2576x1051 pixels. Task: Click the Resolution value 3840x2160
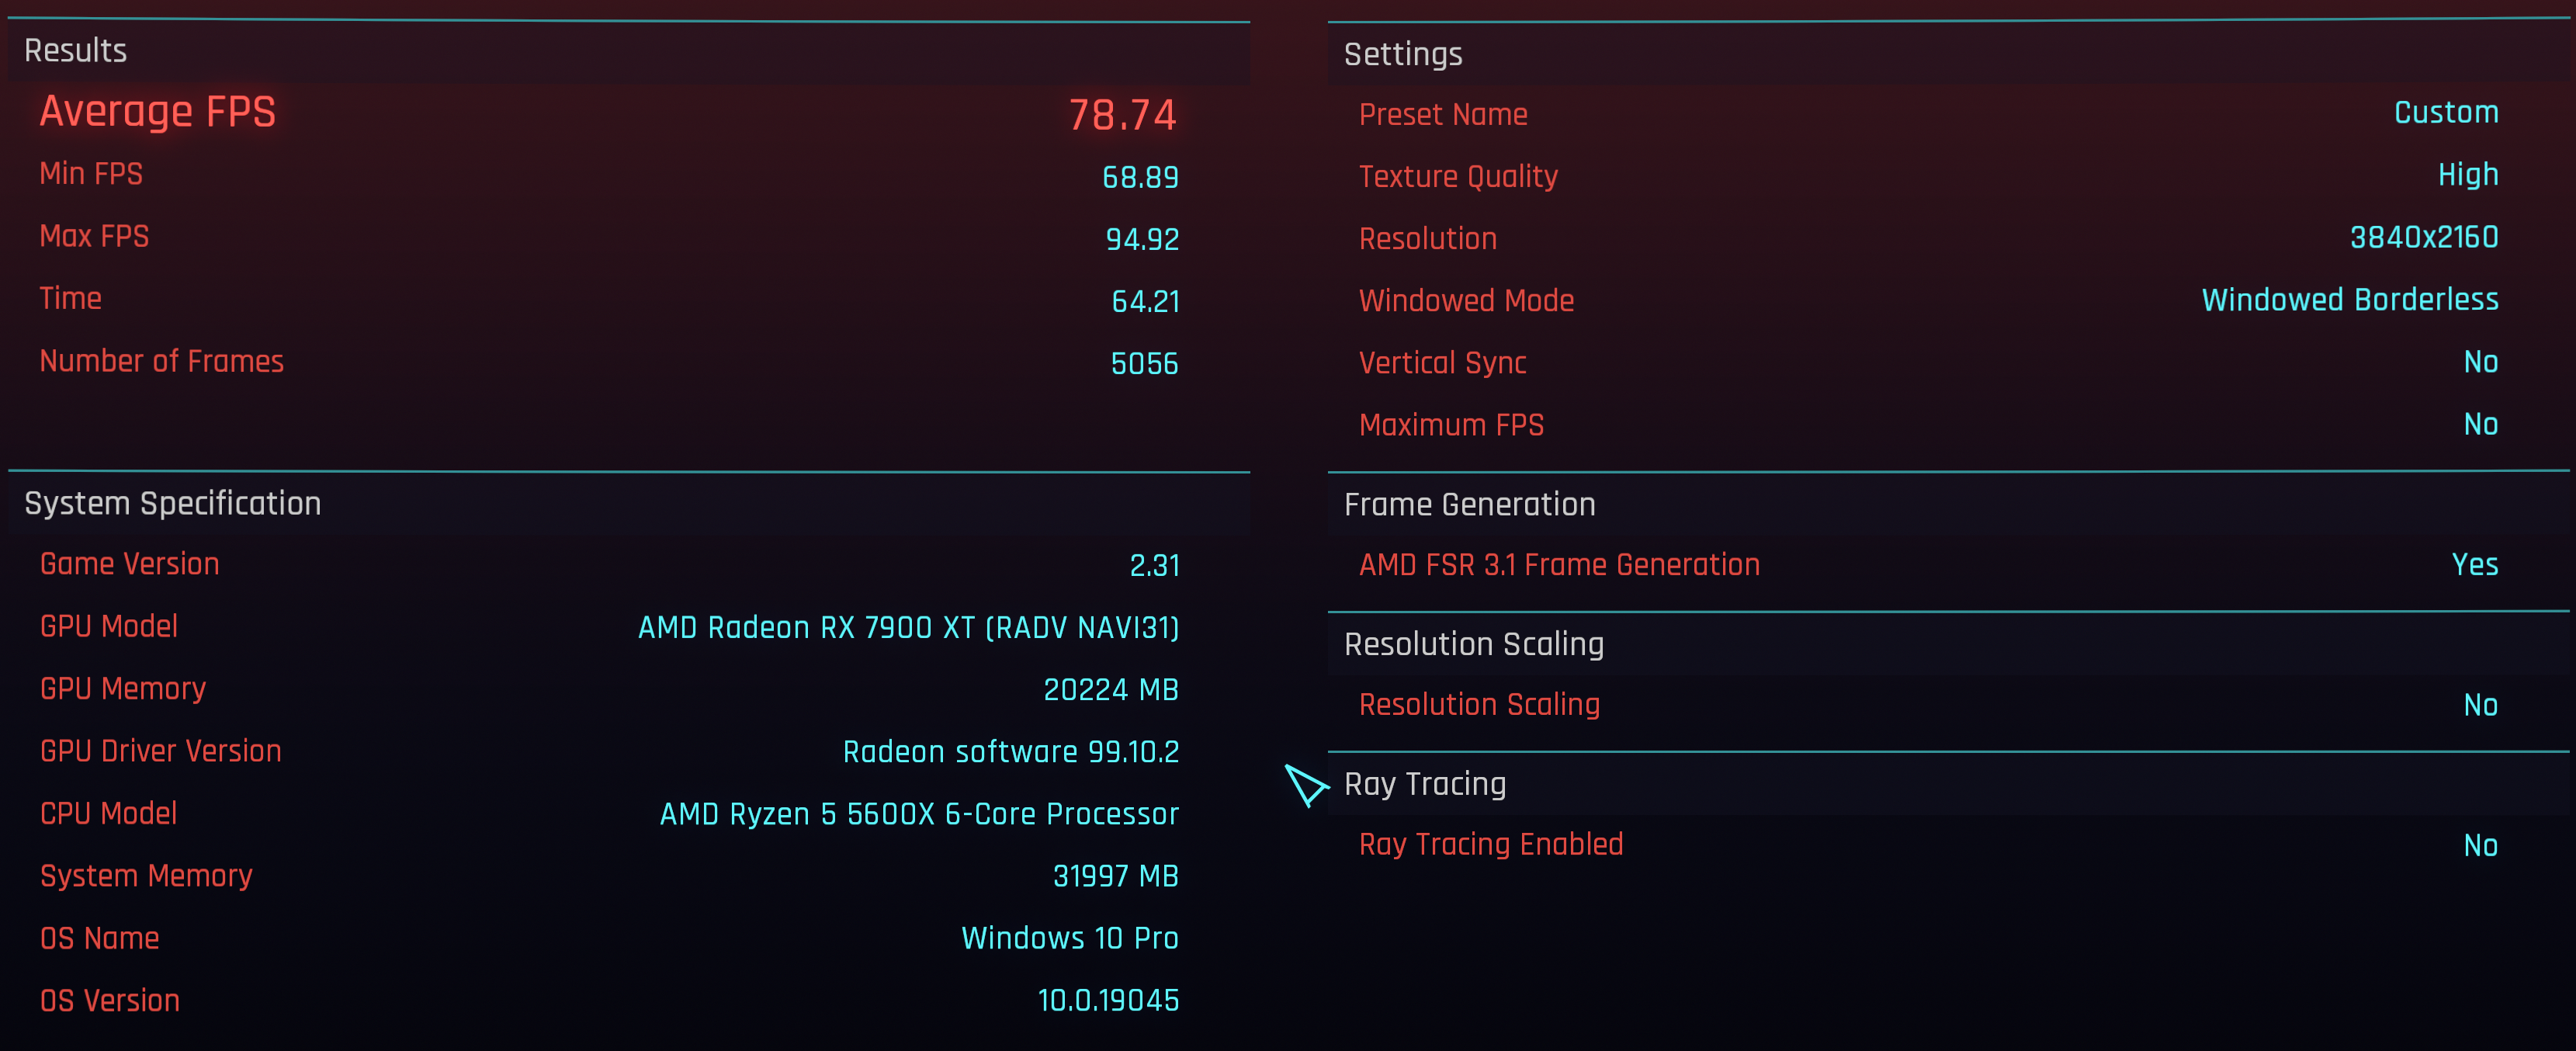pos(2423,238)
